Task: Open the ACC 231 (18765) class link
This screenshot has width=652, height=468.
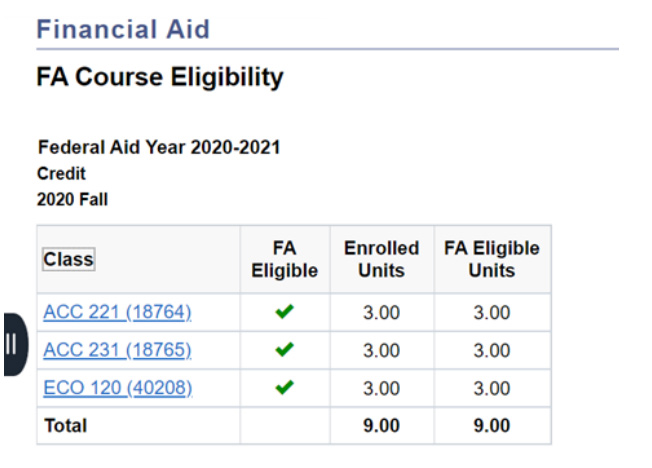Action: click(x=117, y=350)
